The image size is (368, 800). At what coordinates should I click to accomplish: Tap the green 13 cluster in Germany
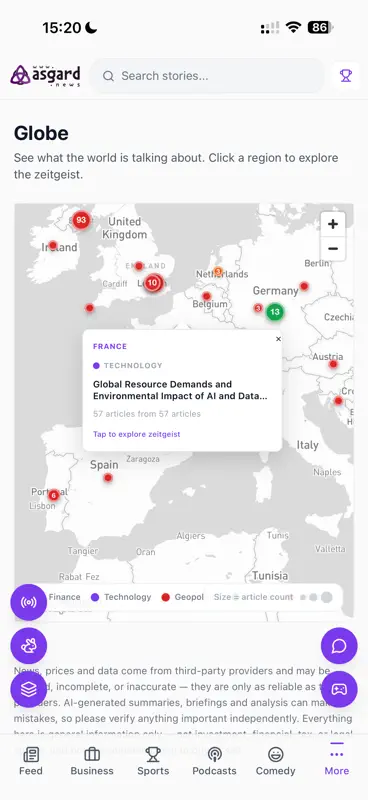click(275, 312)
